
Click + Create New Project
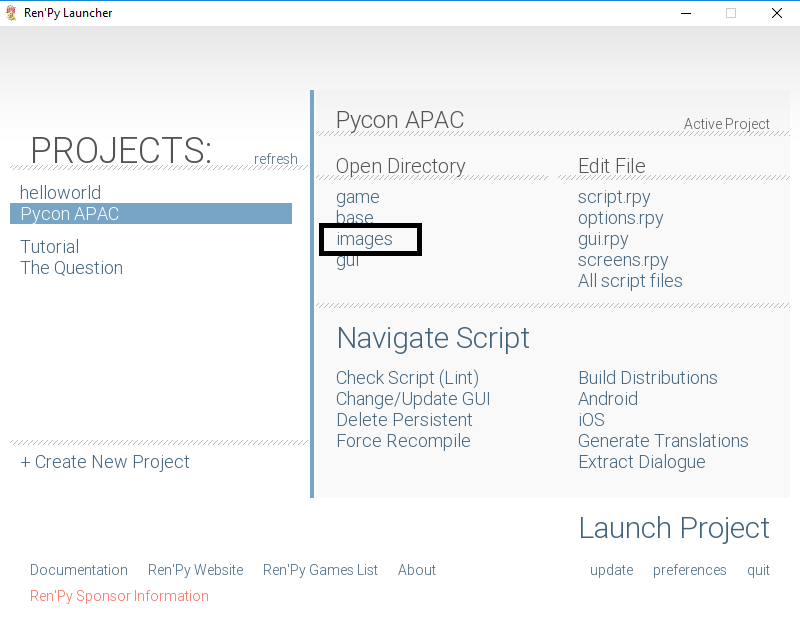105,462
